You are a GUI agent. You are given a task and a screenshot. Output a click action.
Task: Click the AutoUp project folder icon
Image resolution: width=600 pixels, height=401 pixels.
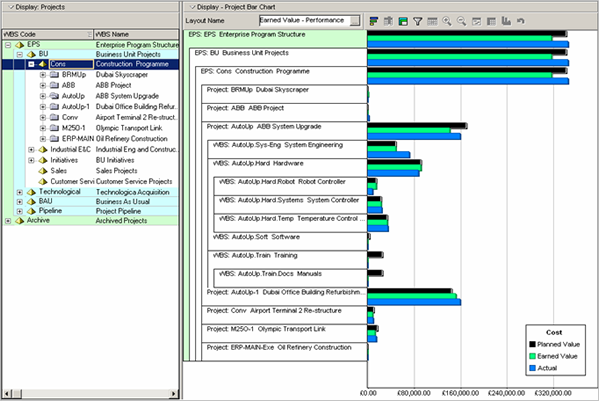(x=55, y=96)
